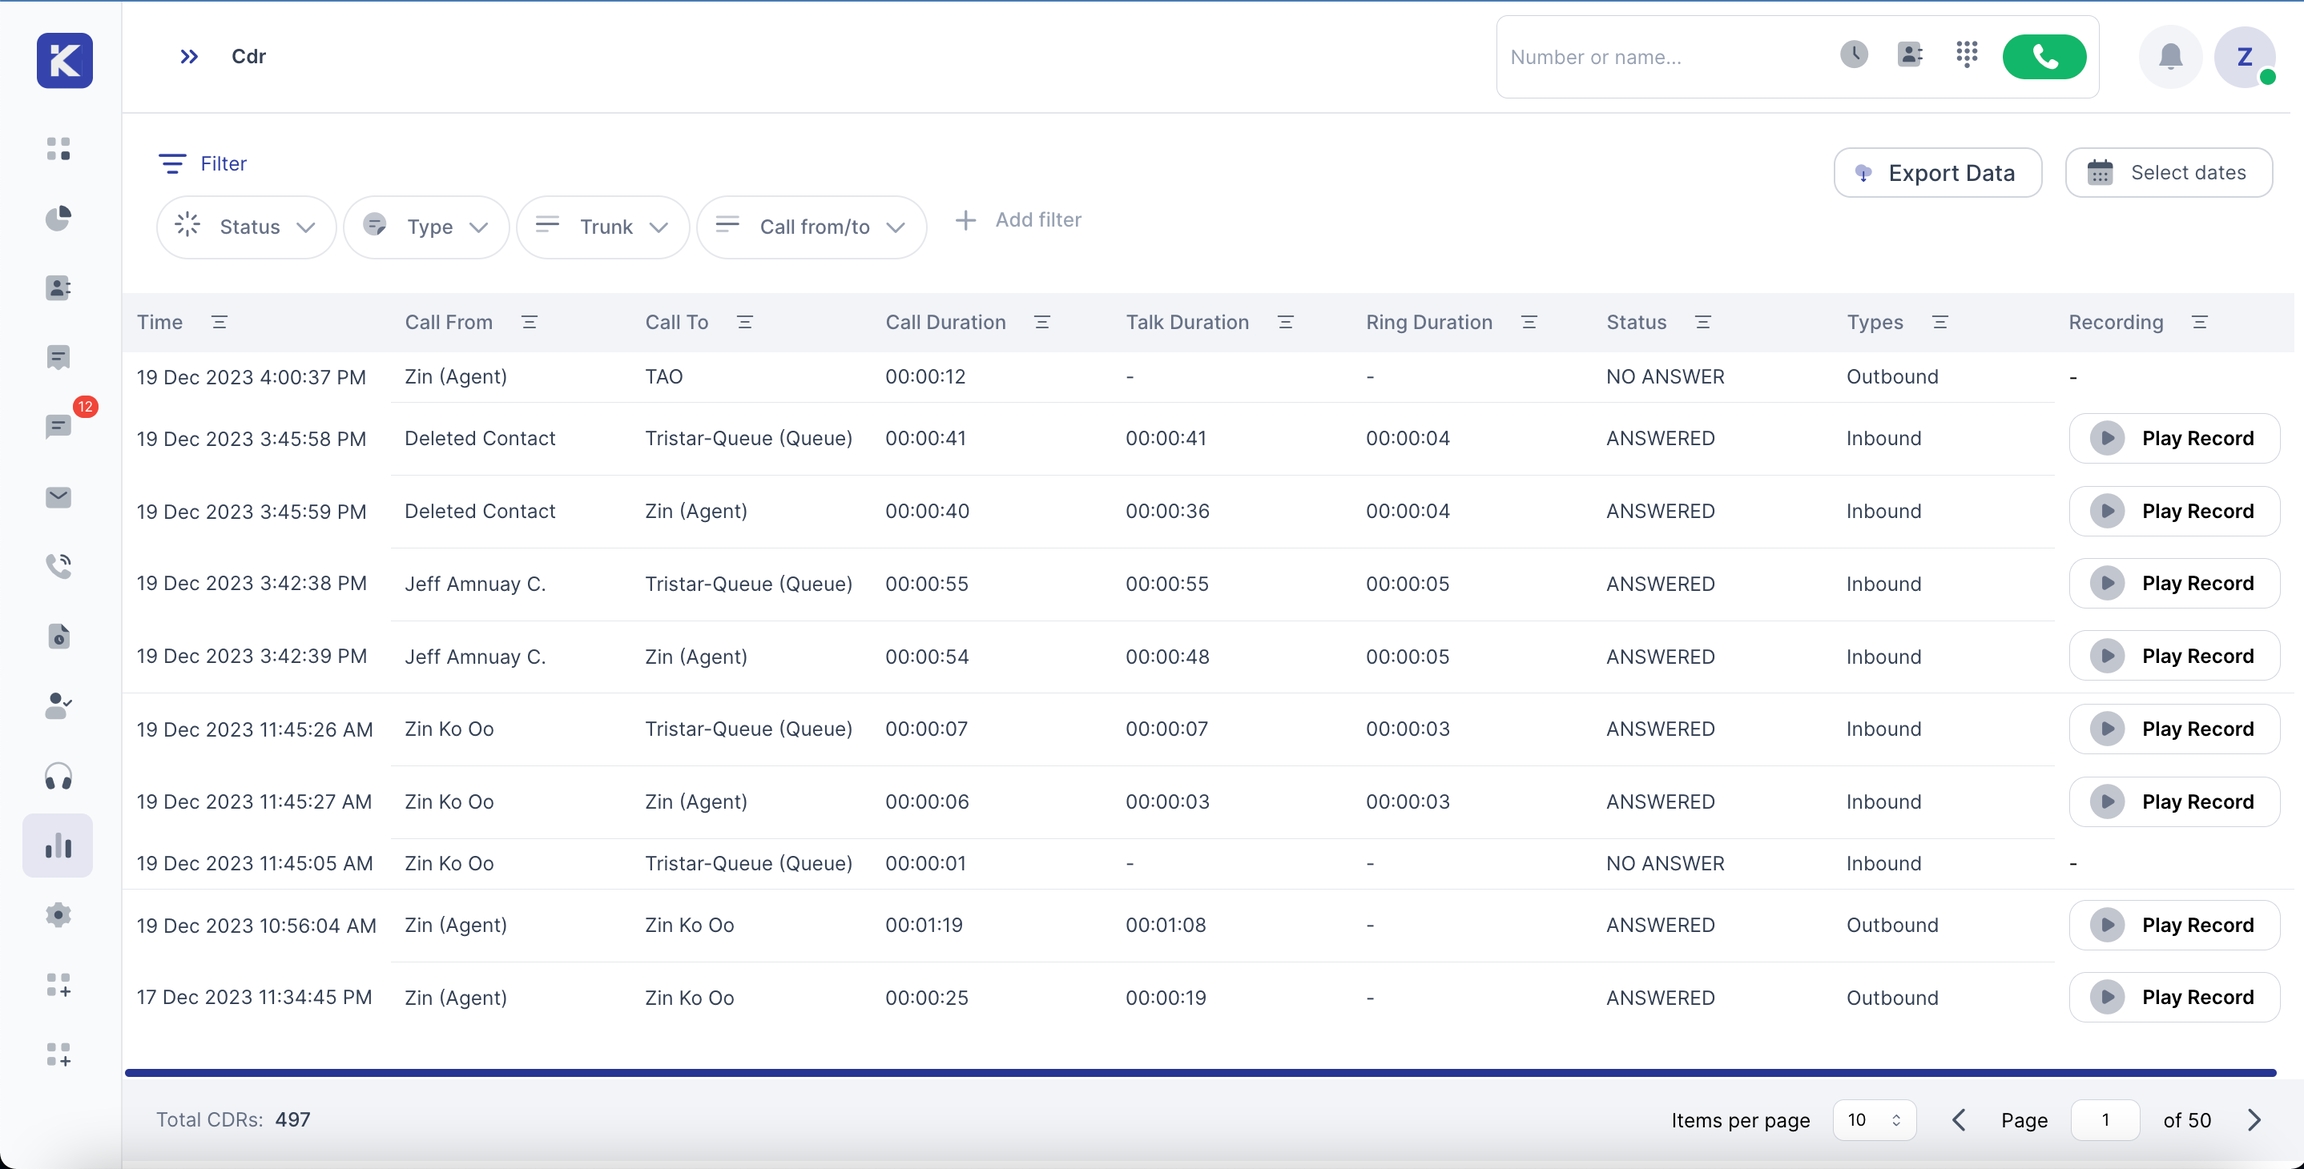Click the green call button
Viewport: 2304px width, 1169px height.
[2043, 57]
